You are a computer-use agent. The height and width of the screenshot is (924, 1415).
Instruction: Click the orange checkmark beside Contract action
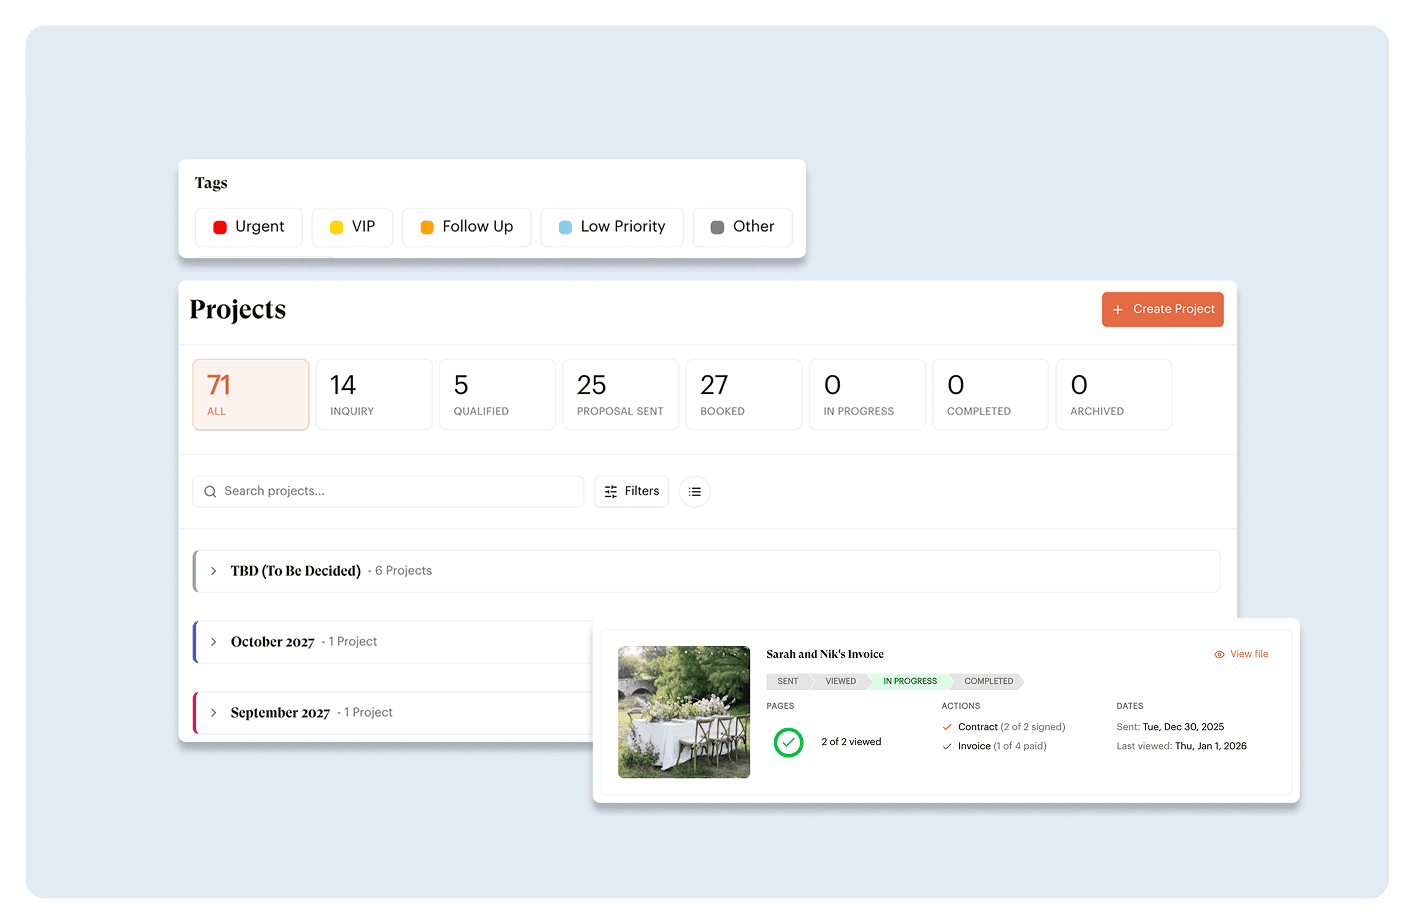(x=946, y=727)
